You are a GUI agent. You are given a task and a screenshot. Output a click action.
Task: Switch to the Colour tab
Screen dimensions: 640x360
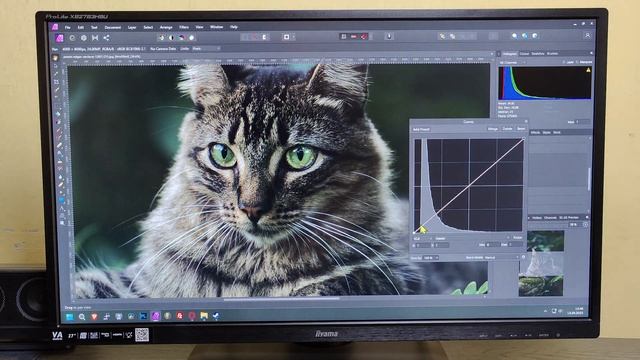click(x=524, y=53)
